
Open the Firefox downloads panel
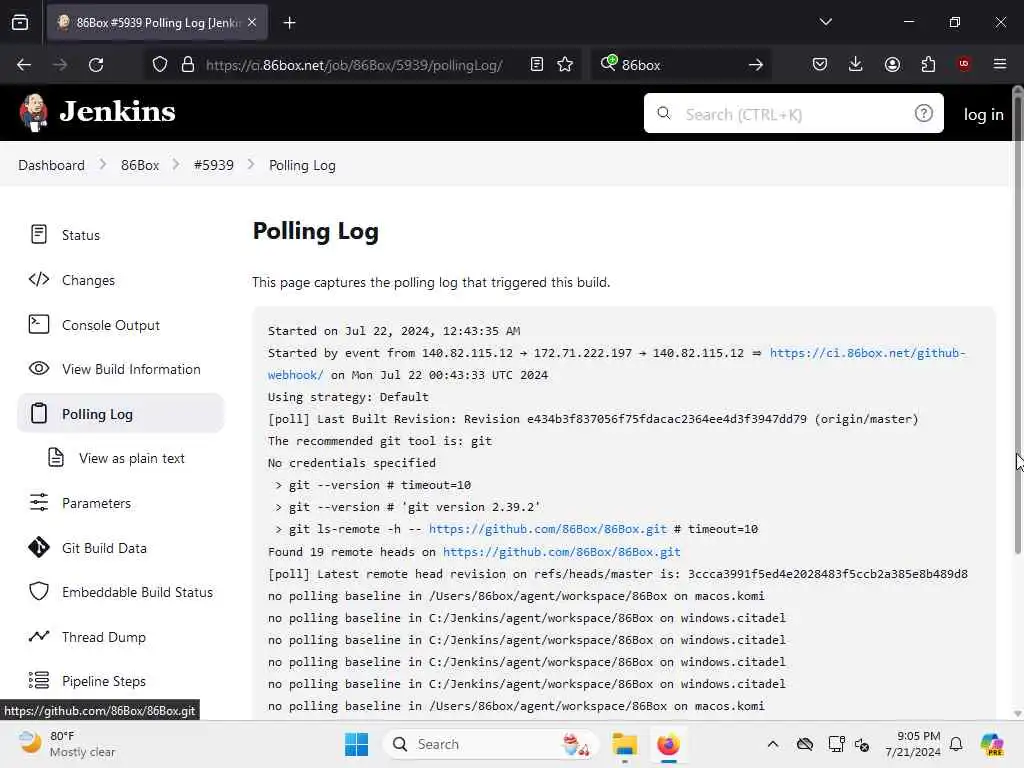point(856,64)
